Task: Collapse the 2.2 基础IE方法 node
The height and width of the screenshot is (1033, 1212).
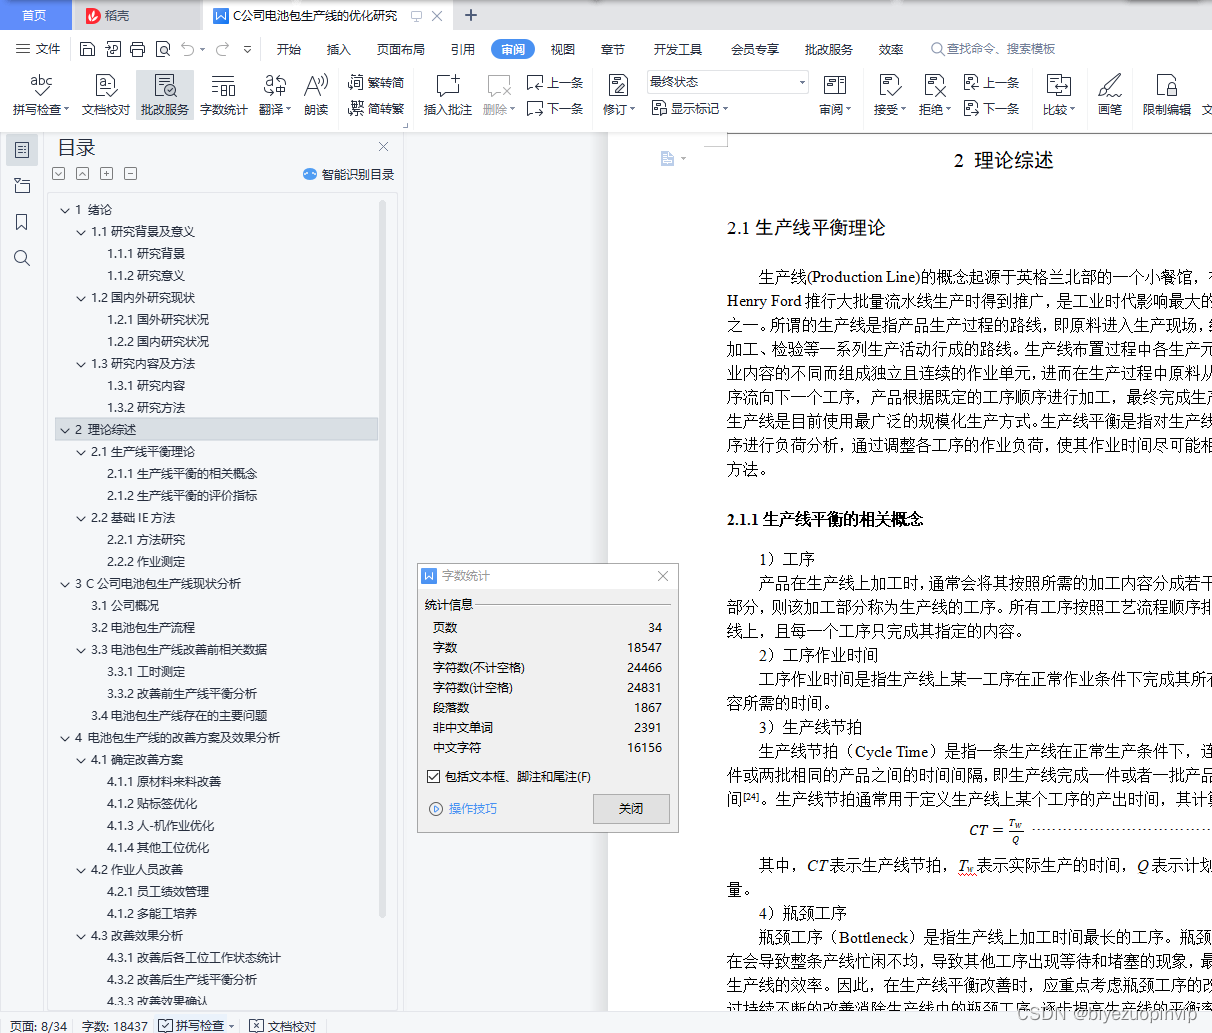Action: pos(81,518)
